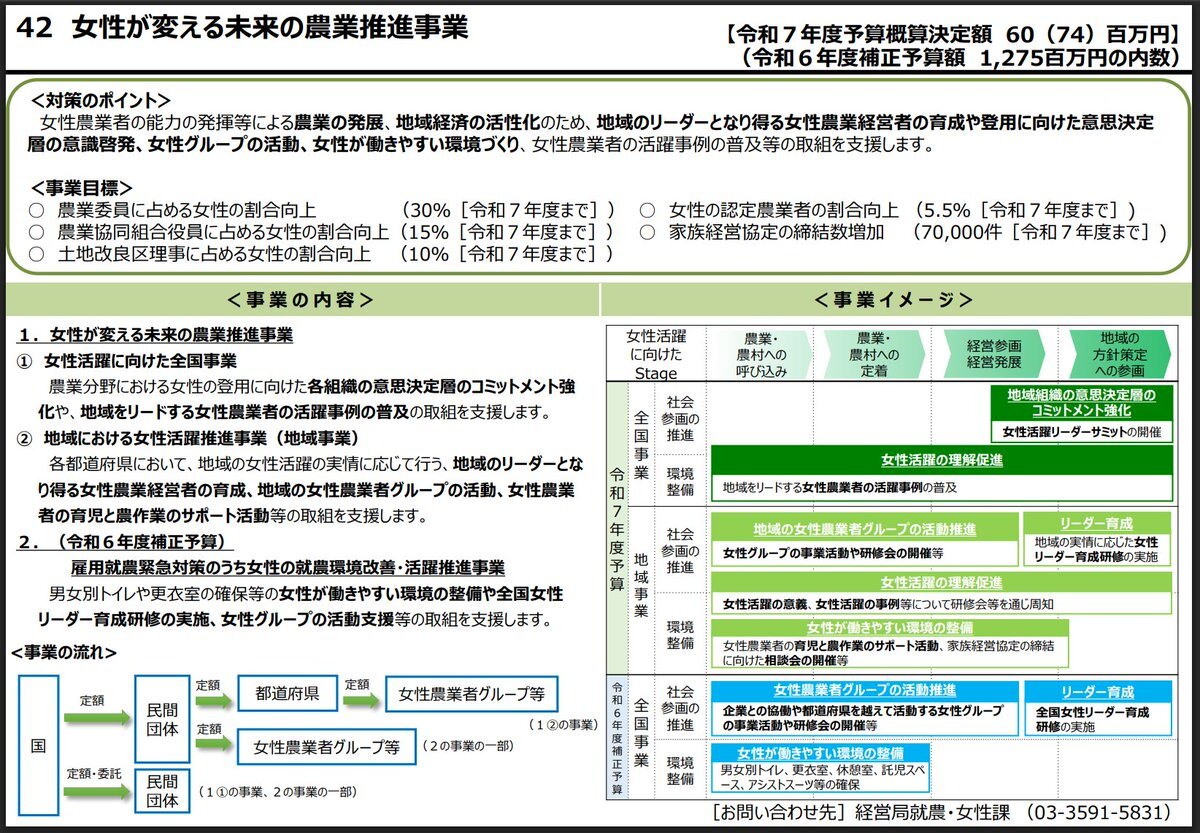Click the '国' box in the flow diagram

pos(38,745)
